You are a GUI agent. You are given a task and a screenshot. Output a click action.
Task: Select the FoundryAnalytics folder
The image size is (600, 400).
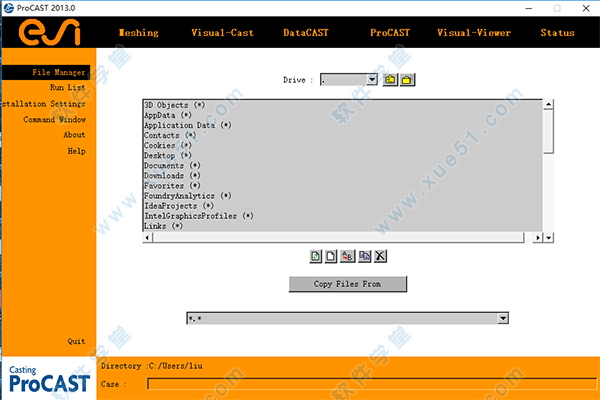188,196
